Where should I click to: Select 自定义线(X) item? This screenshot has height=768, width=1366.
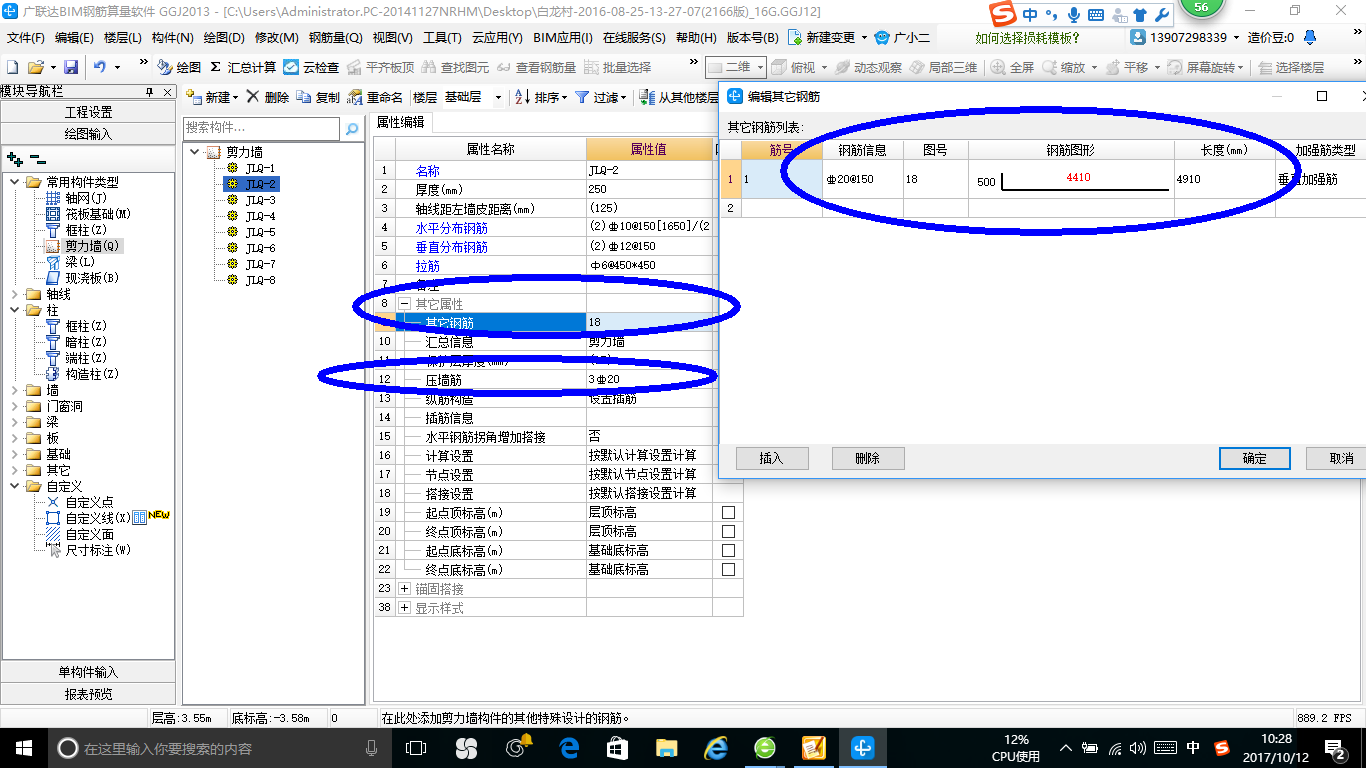[x=98, y=518]
